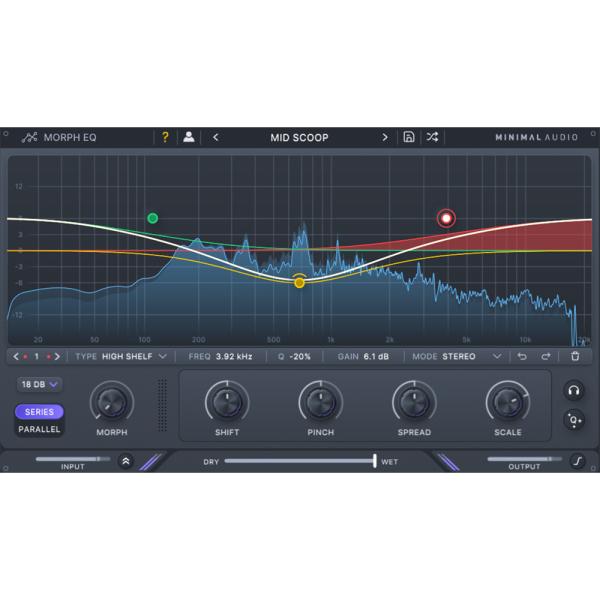600x600 pixels.
Task: Click the dotted grip handle beside Morph
Action: (x=162, y=405)
